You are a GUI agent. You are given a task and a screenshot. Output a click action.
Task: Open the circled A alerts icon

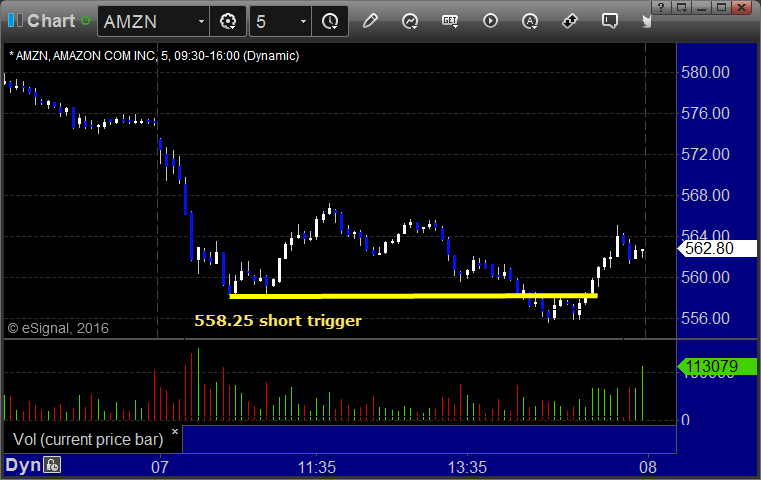(530, 21)
